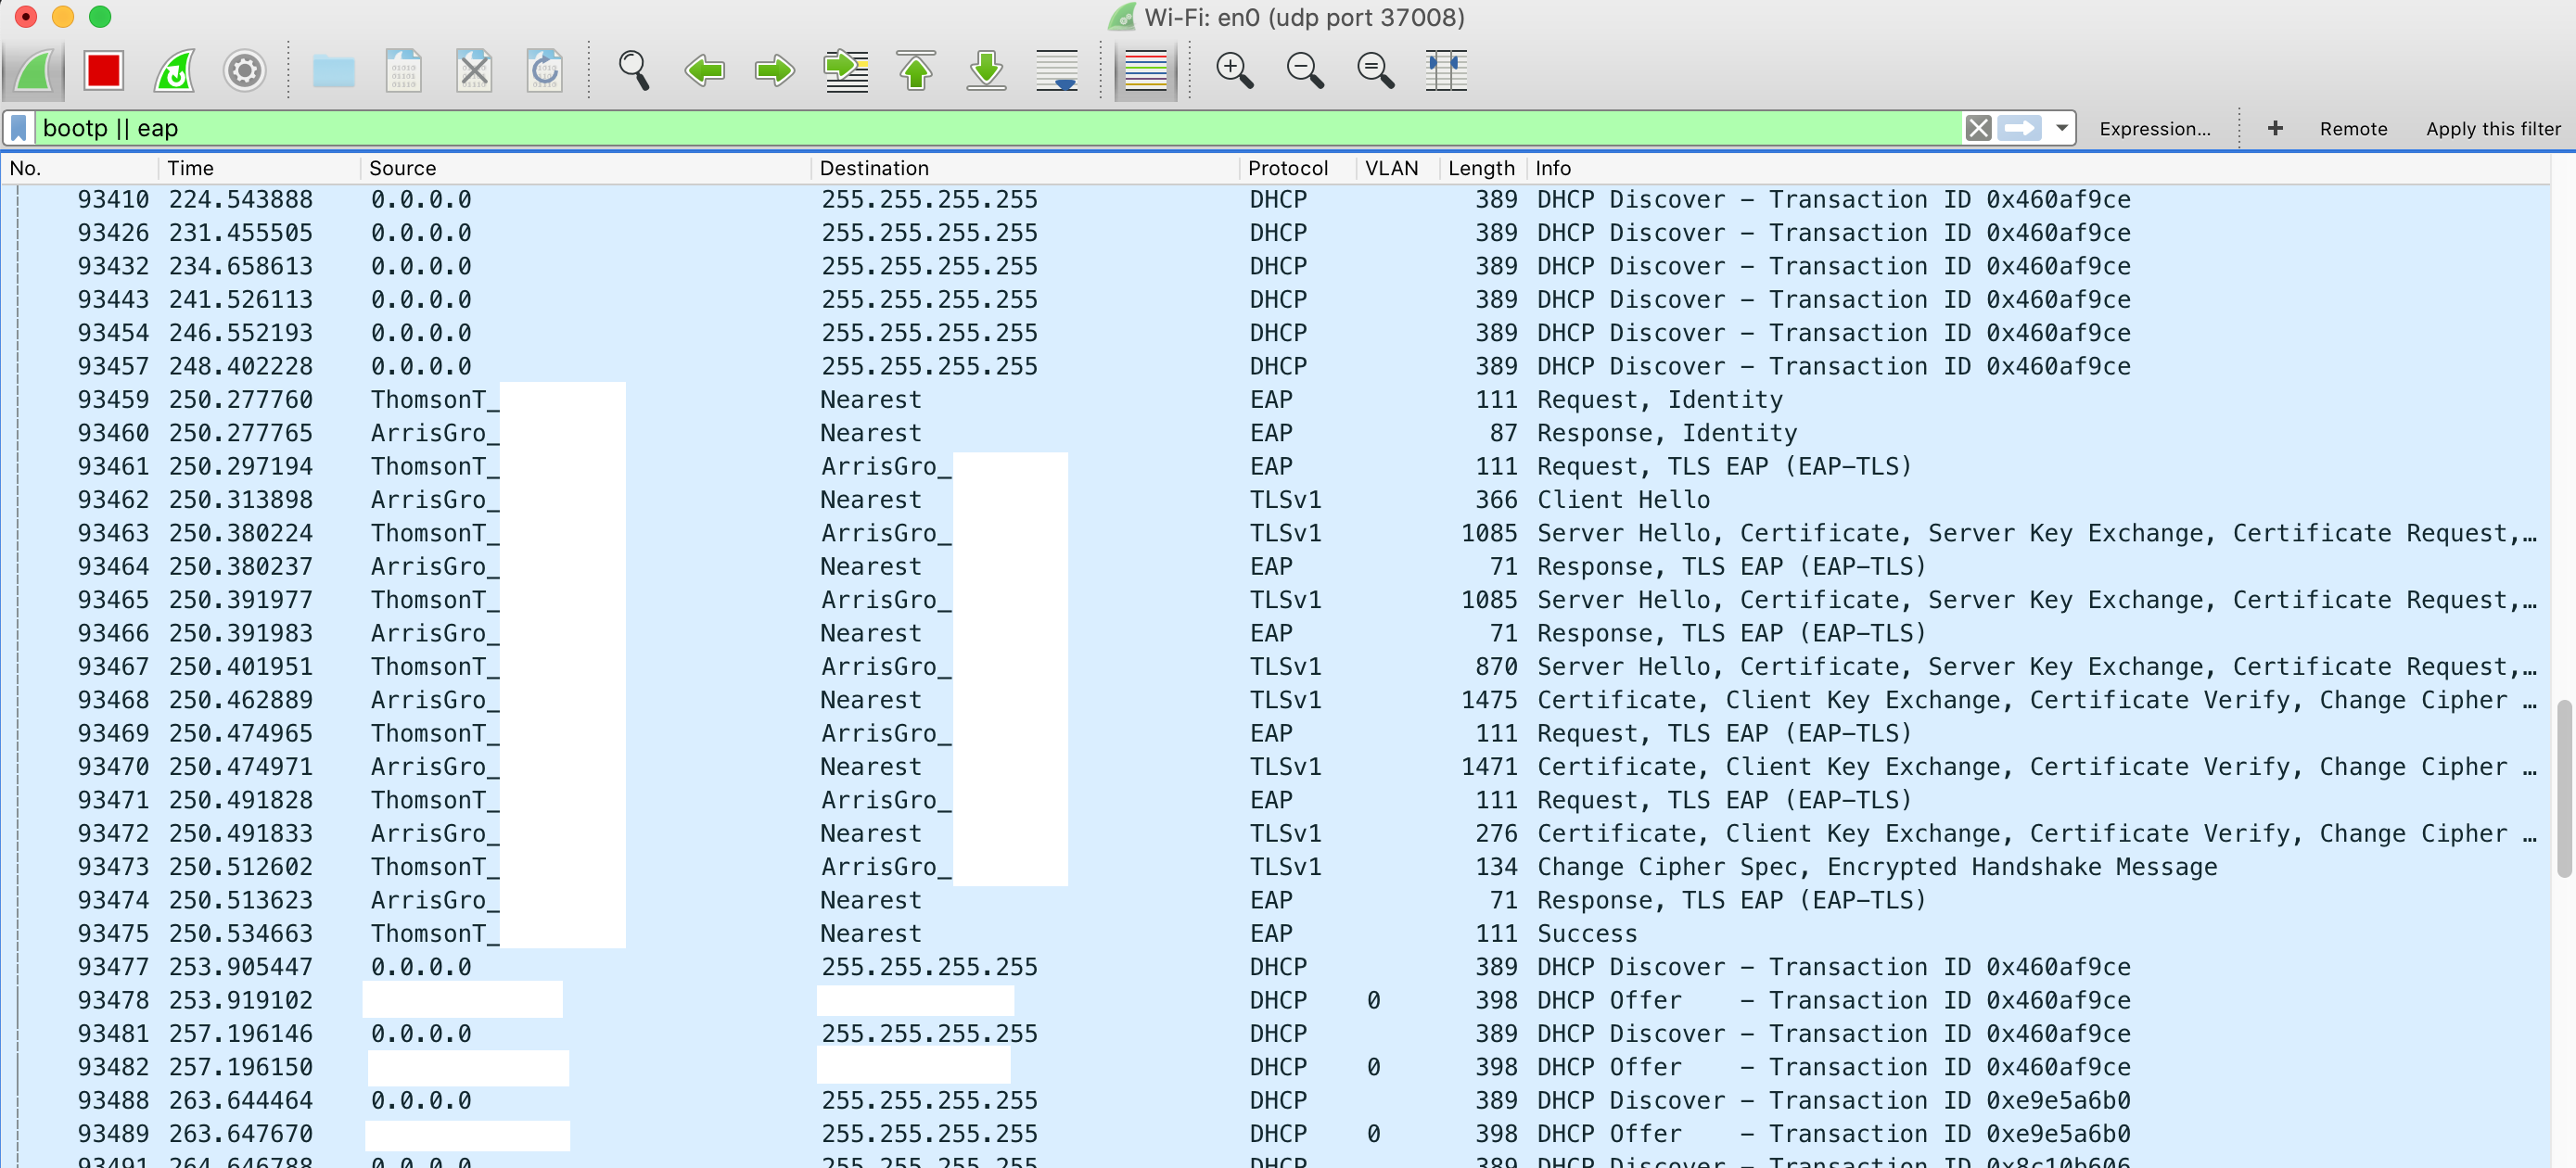Clear the display filter with X
The image size is (2576, 1168).
[x=1978, y=128]
